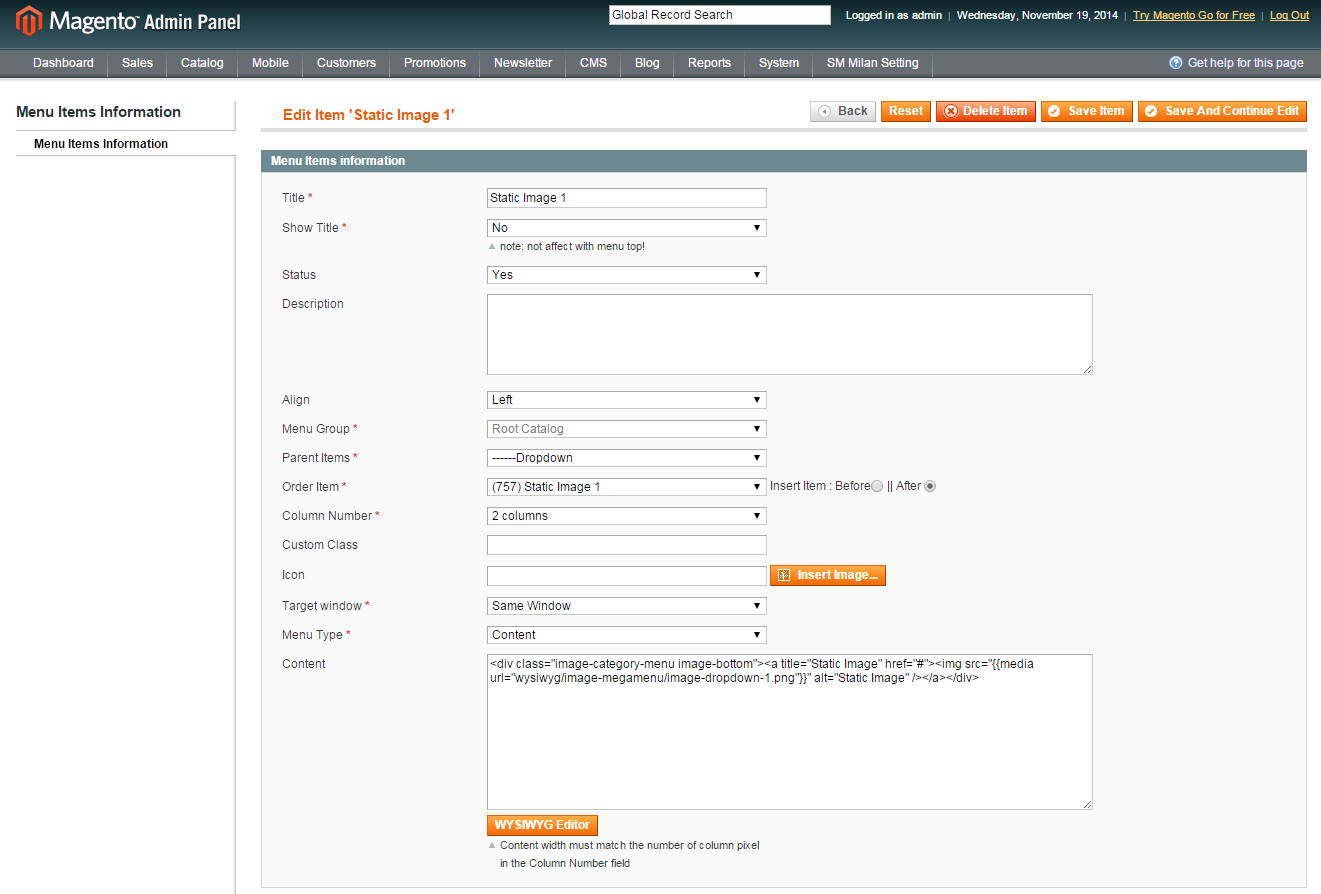Click the Try Magento Go for Free link

1194,15
